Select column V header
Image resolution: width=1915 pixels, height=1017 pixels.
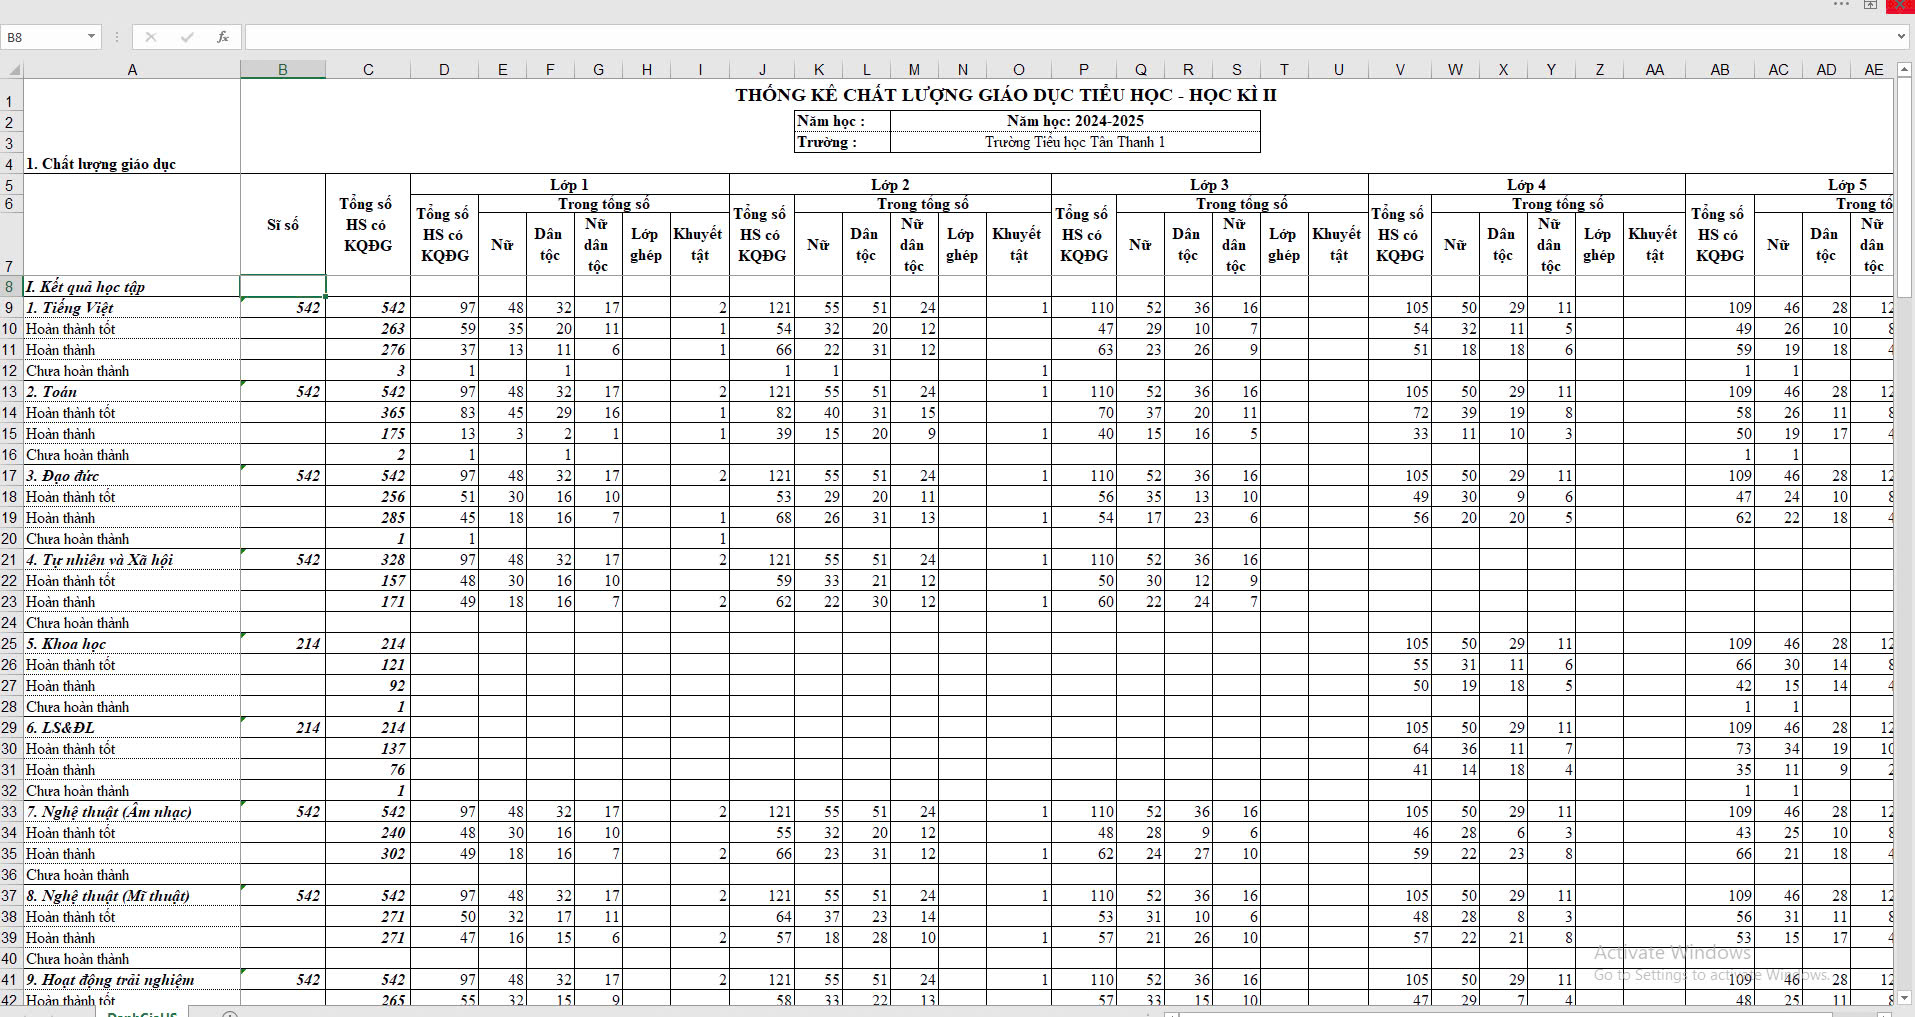(1400, 69)
